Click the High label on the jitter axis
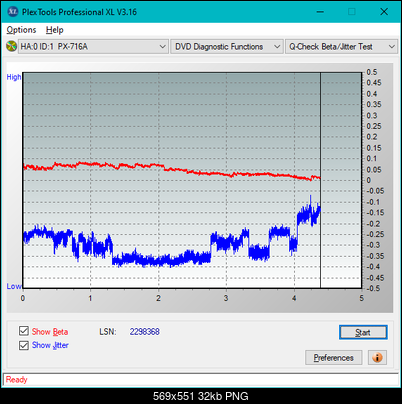402x404 pixels. point(14,77)
